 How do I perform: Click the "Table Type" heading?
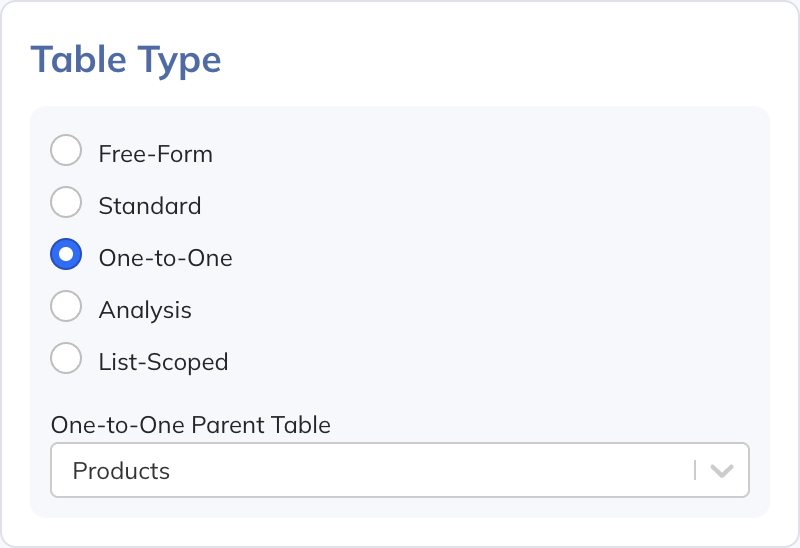(126, 60)
